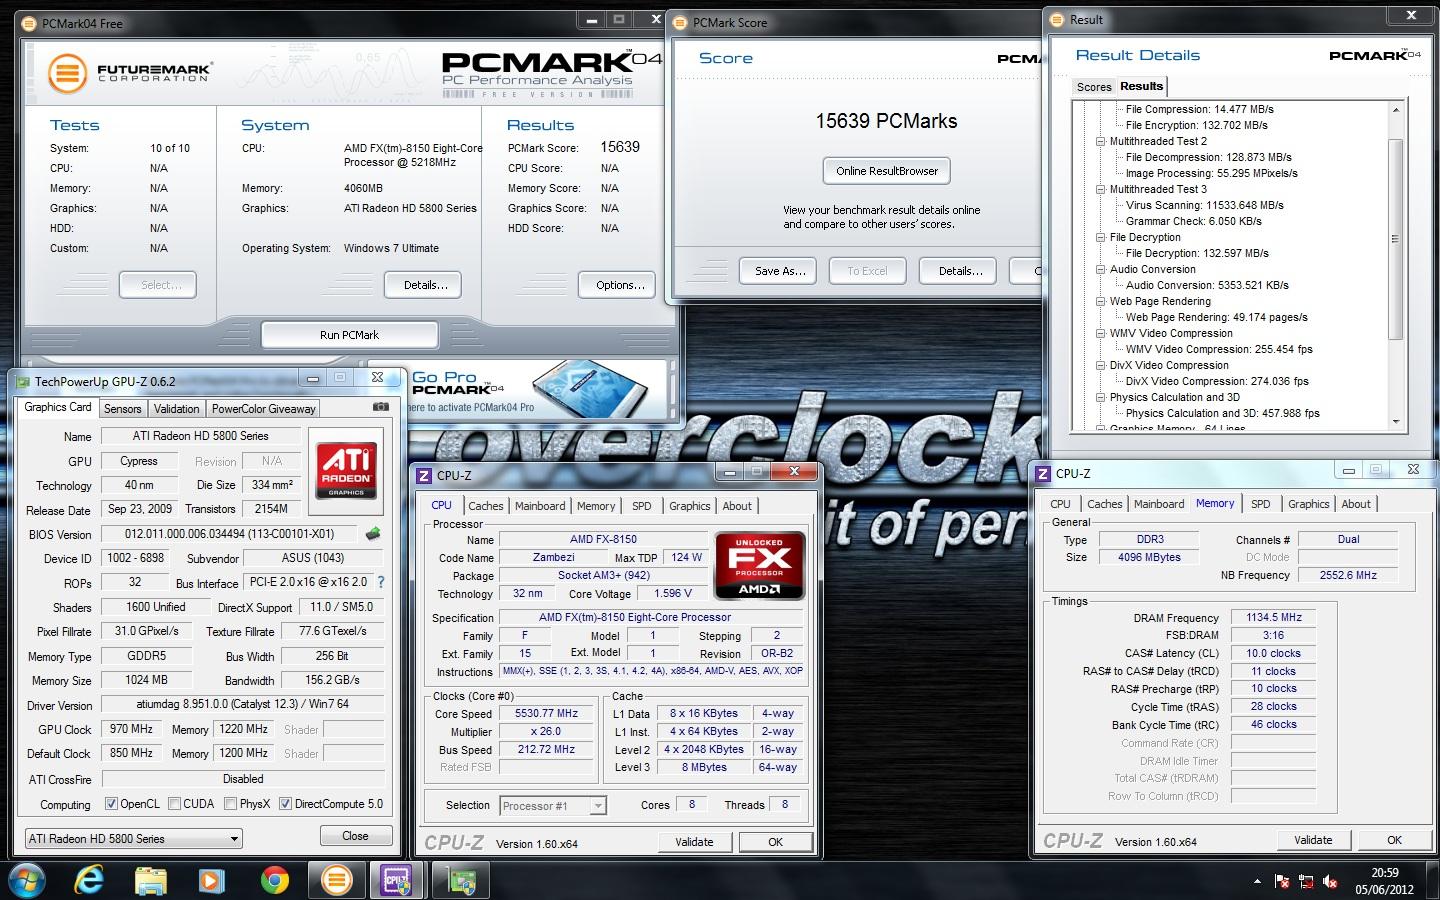Collapse the Physics Calculation and 3D node
Image resolution: width=1440 pixels, height=900 pixels.
pos(1101,397)
